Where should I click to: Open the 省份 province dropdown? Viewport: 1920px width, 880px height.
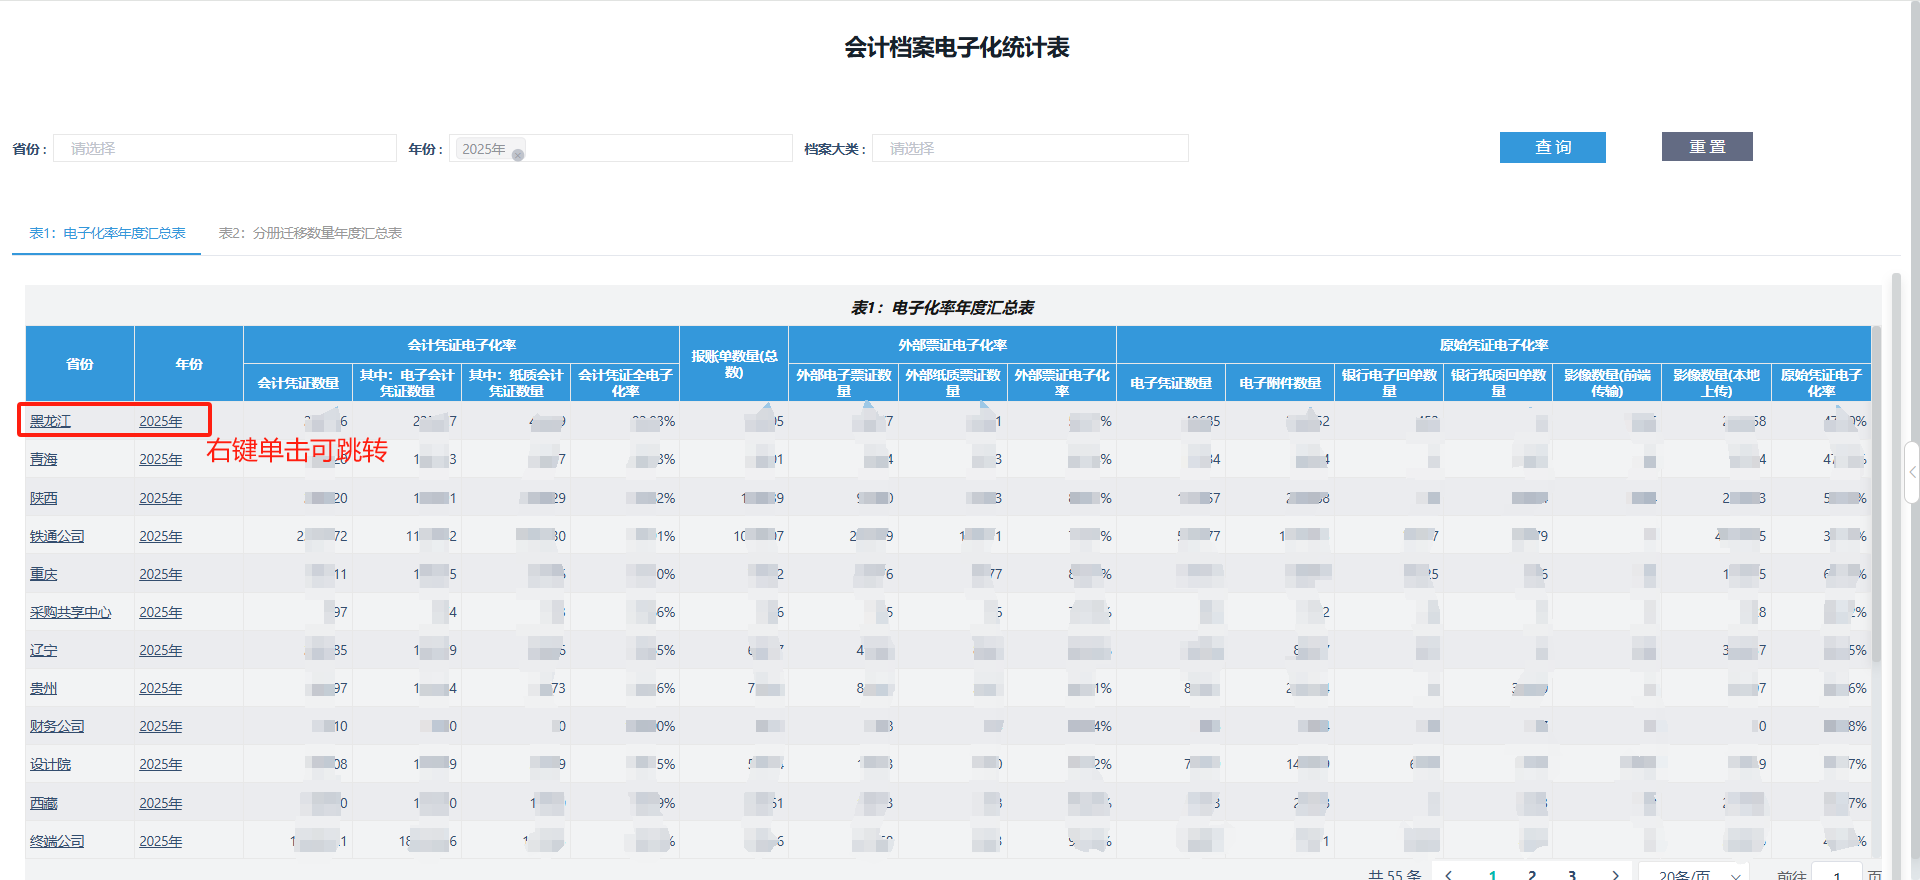(x=225, y=148)
